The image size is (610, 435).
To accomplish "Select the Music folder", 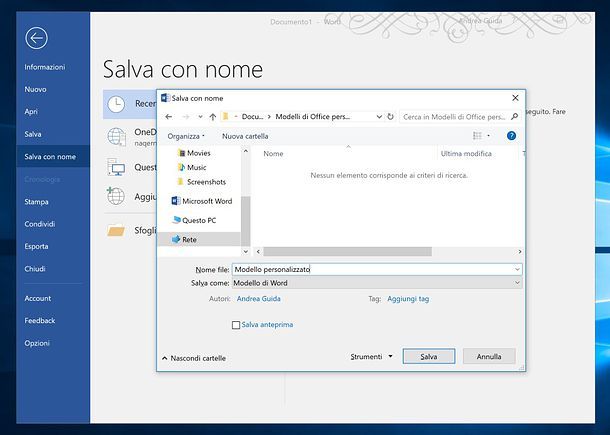I will coord(192,167).
